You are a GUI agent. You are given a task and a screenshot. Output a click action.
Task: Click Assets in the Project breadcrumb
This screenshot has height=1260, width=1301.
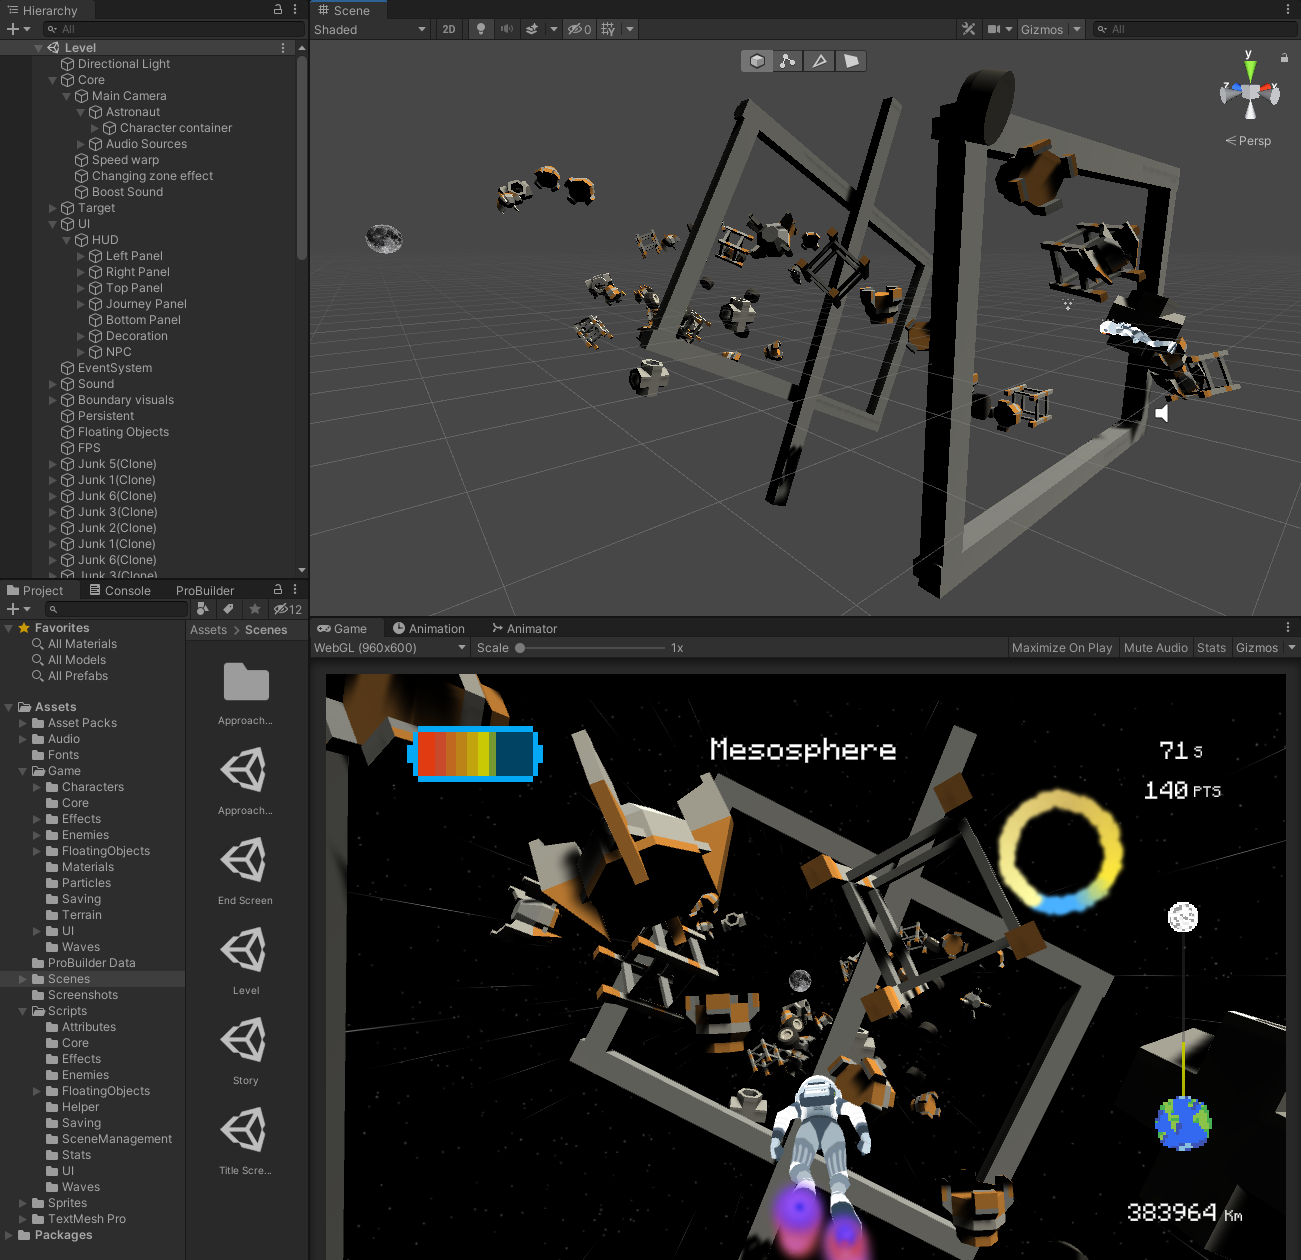click(x=208, y=630)
